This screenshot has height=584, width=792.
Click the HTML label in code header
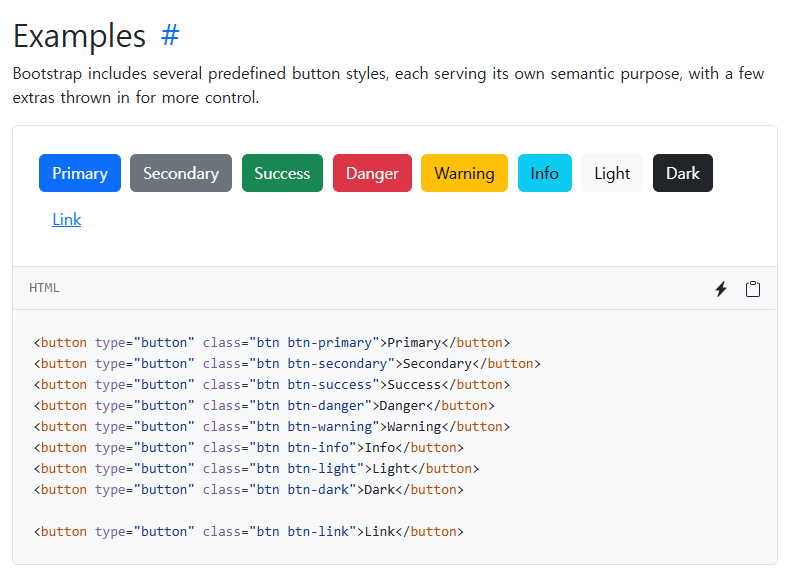[x=44, y=288]
